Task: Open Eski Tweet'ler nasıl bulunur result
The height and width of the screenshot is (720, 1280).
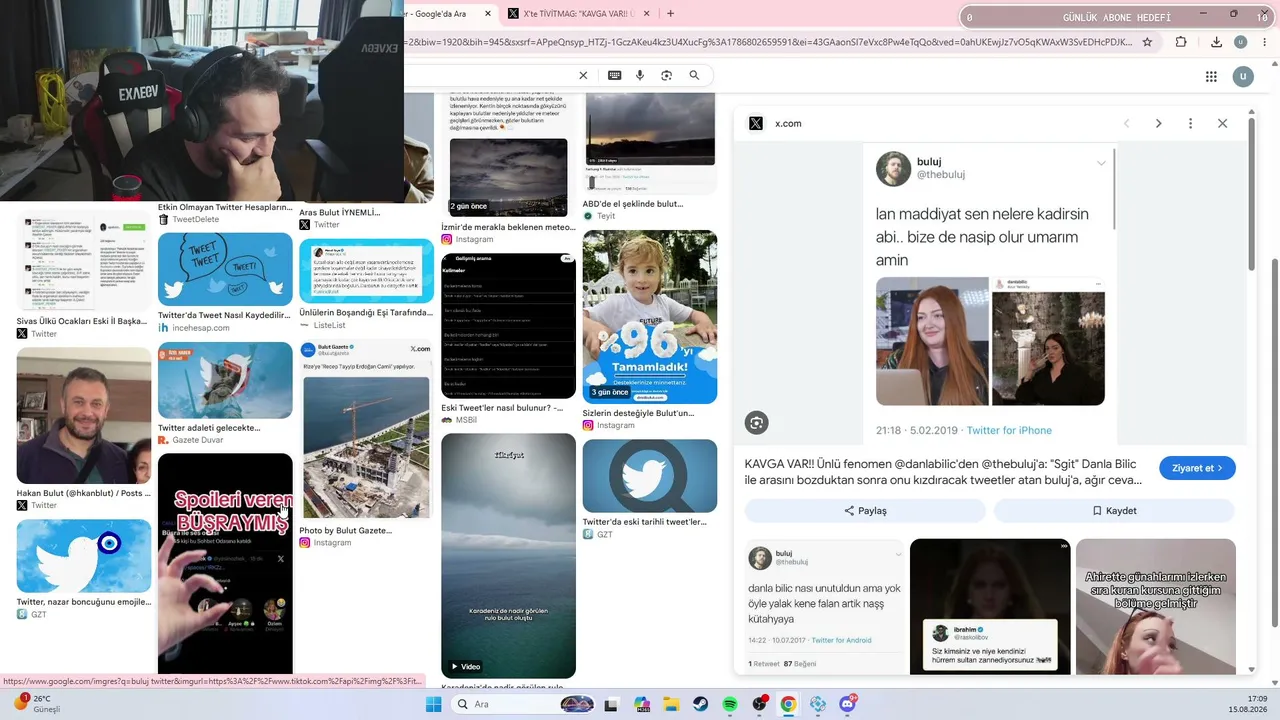Action: click(x=502, y=408)
